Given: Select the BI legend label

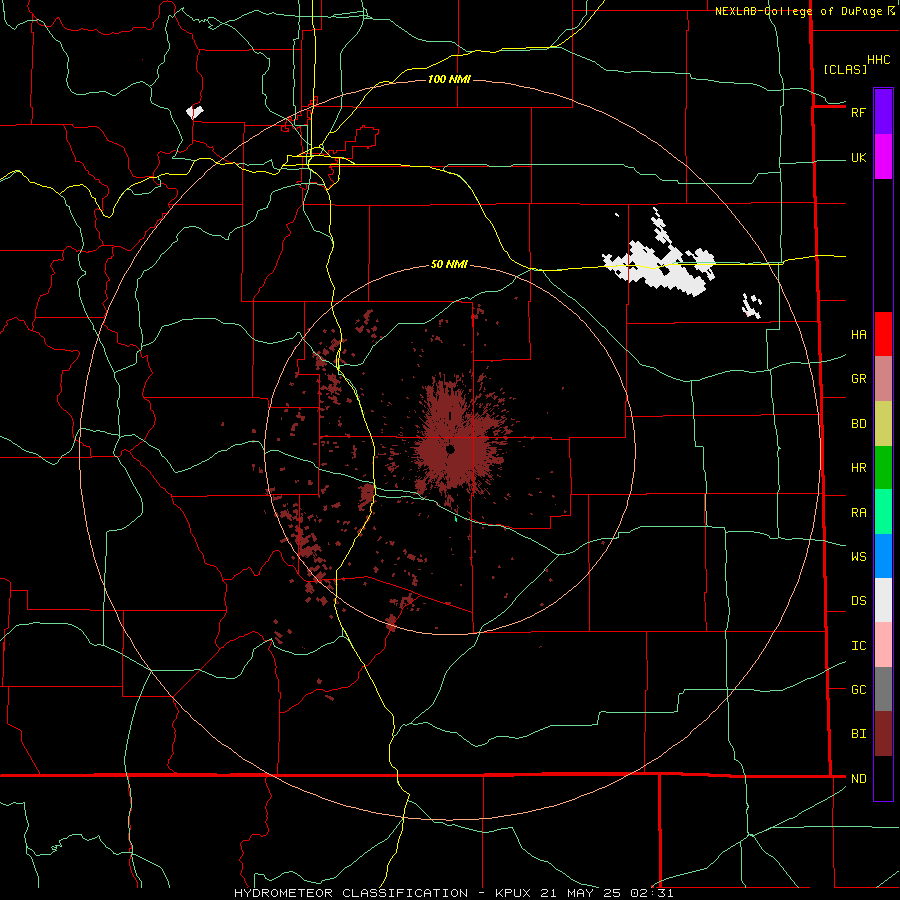Looking at the screenshot, I should pyautogui.click(x=859, y=734).
